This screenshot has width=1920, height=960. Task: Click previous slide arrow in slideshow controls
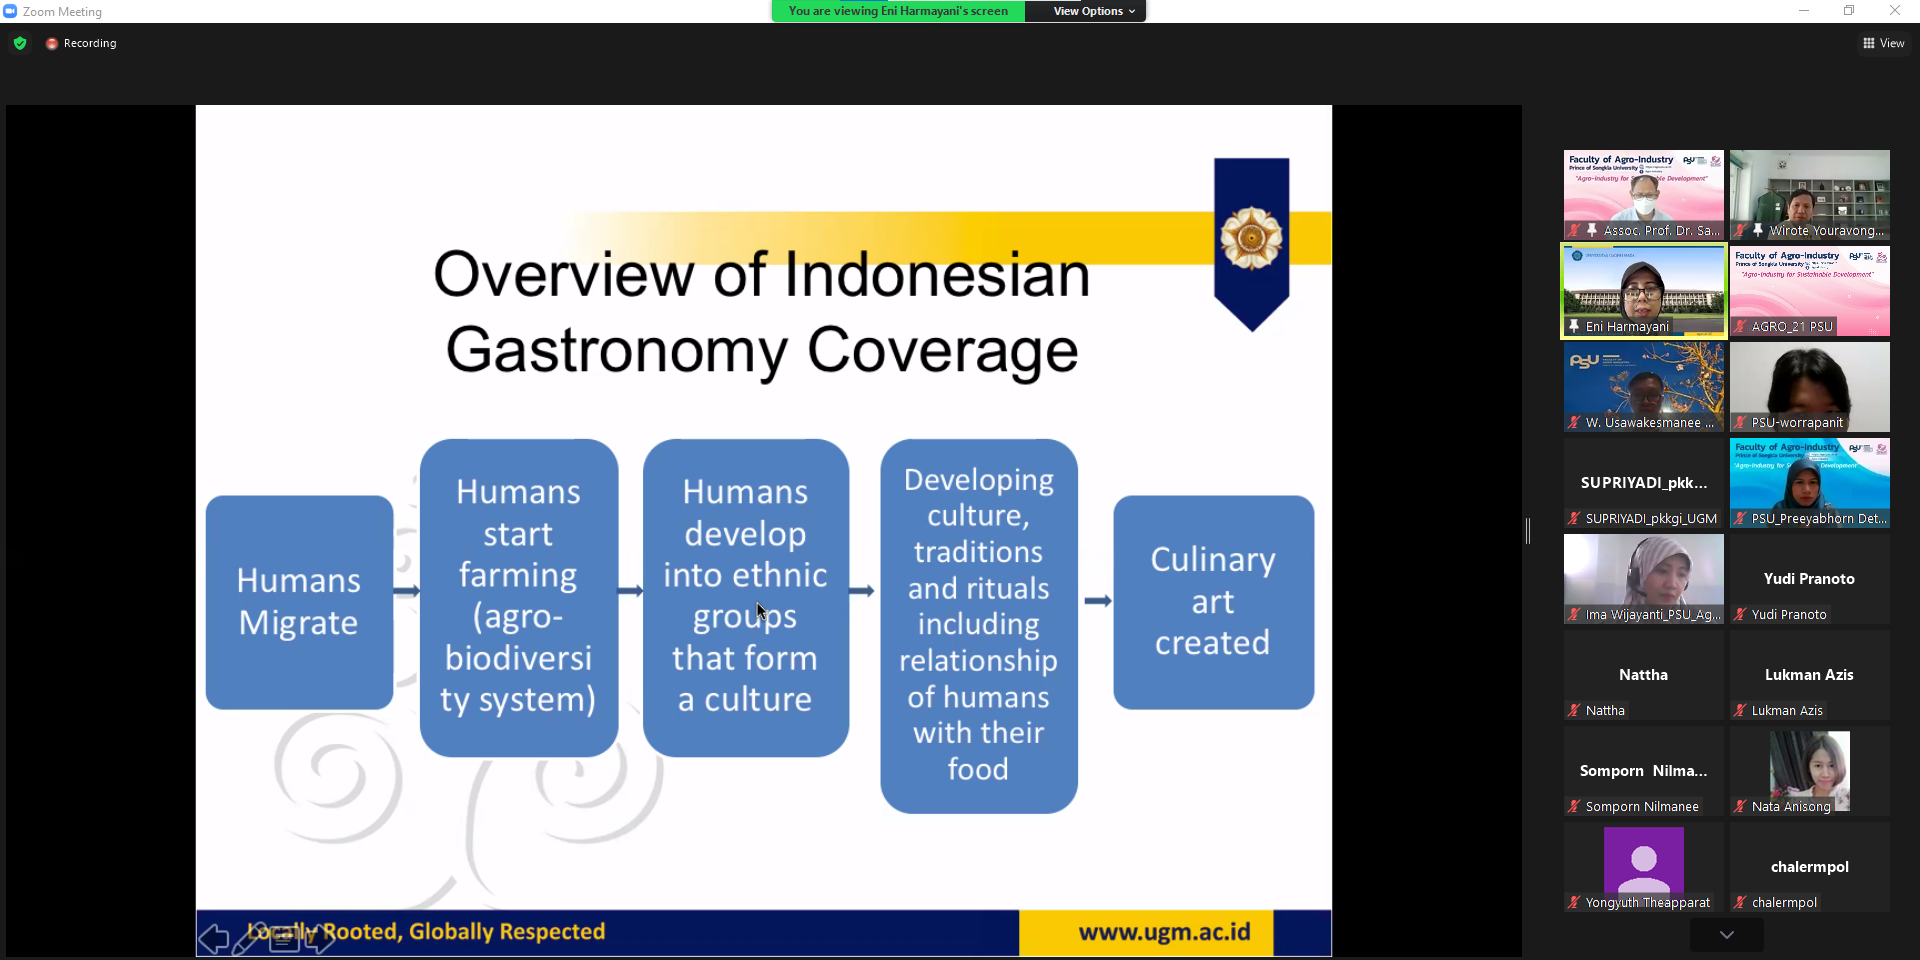213,938
